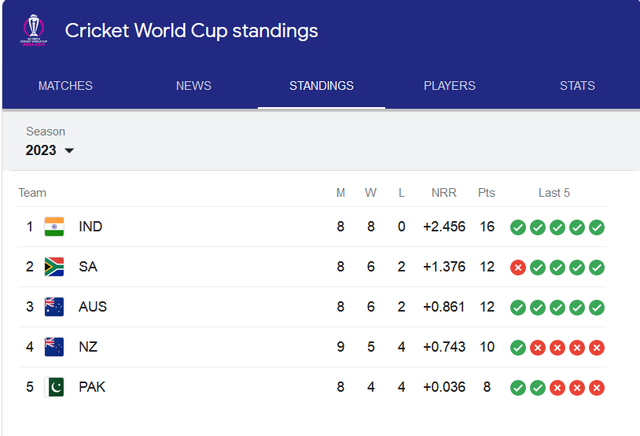The width and height of the screenshot is (640, 436).
Task: Click India's last green checkmark result
Action: click(x=597, y=227)
